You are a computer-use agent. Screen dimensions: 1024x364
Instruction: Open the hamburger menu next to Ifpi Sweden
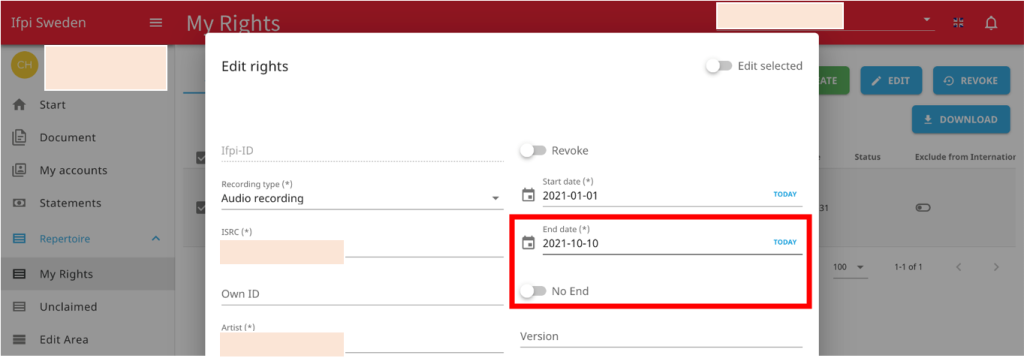155,23
